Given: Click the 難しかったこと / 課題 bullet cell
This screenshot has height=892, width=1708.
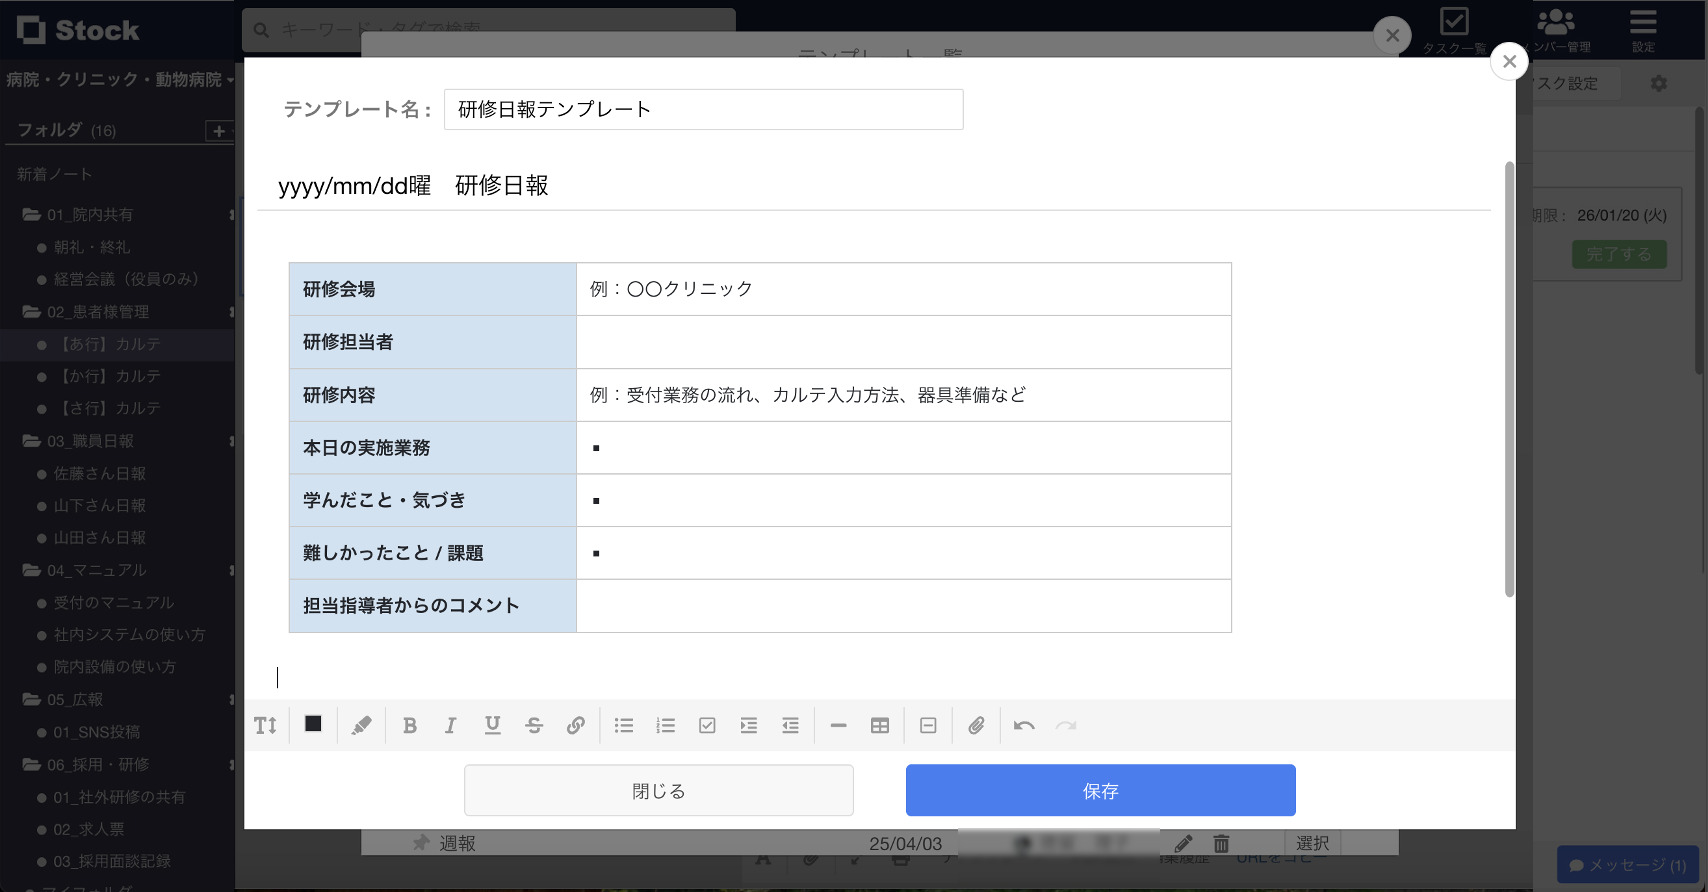Looking at the screenshot, I should [904, 553].
